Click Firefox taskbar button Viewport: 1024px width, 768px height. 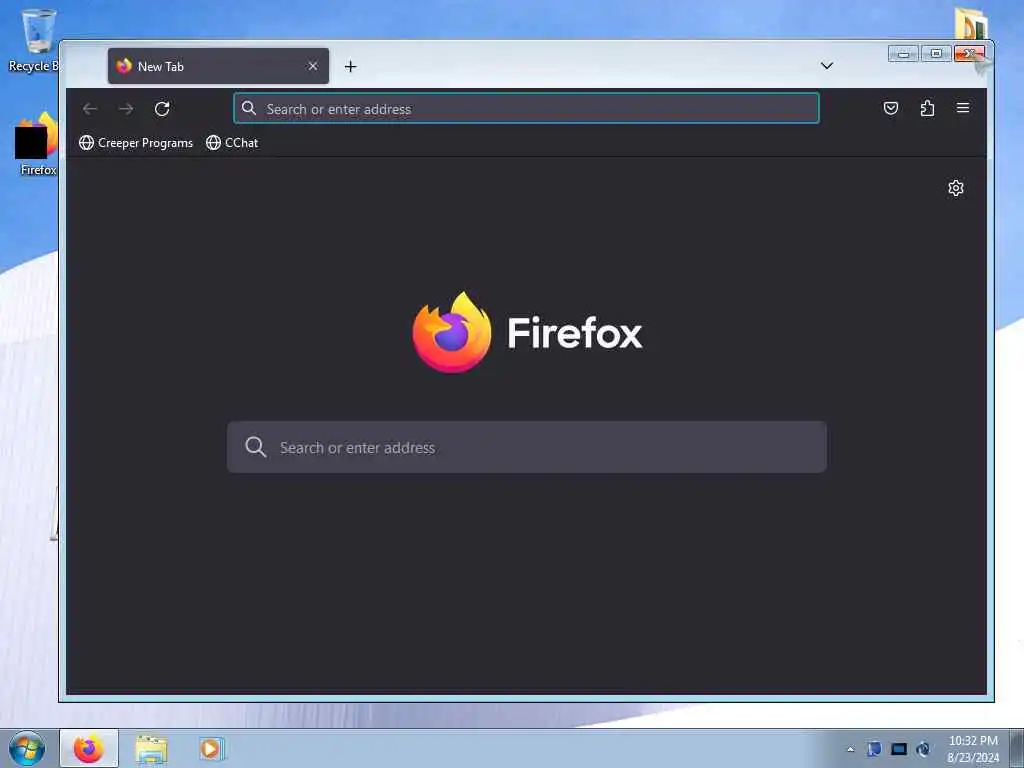click(x=89, y=748)
